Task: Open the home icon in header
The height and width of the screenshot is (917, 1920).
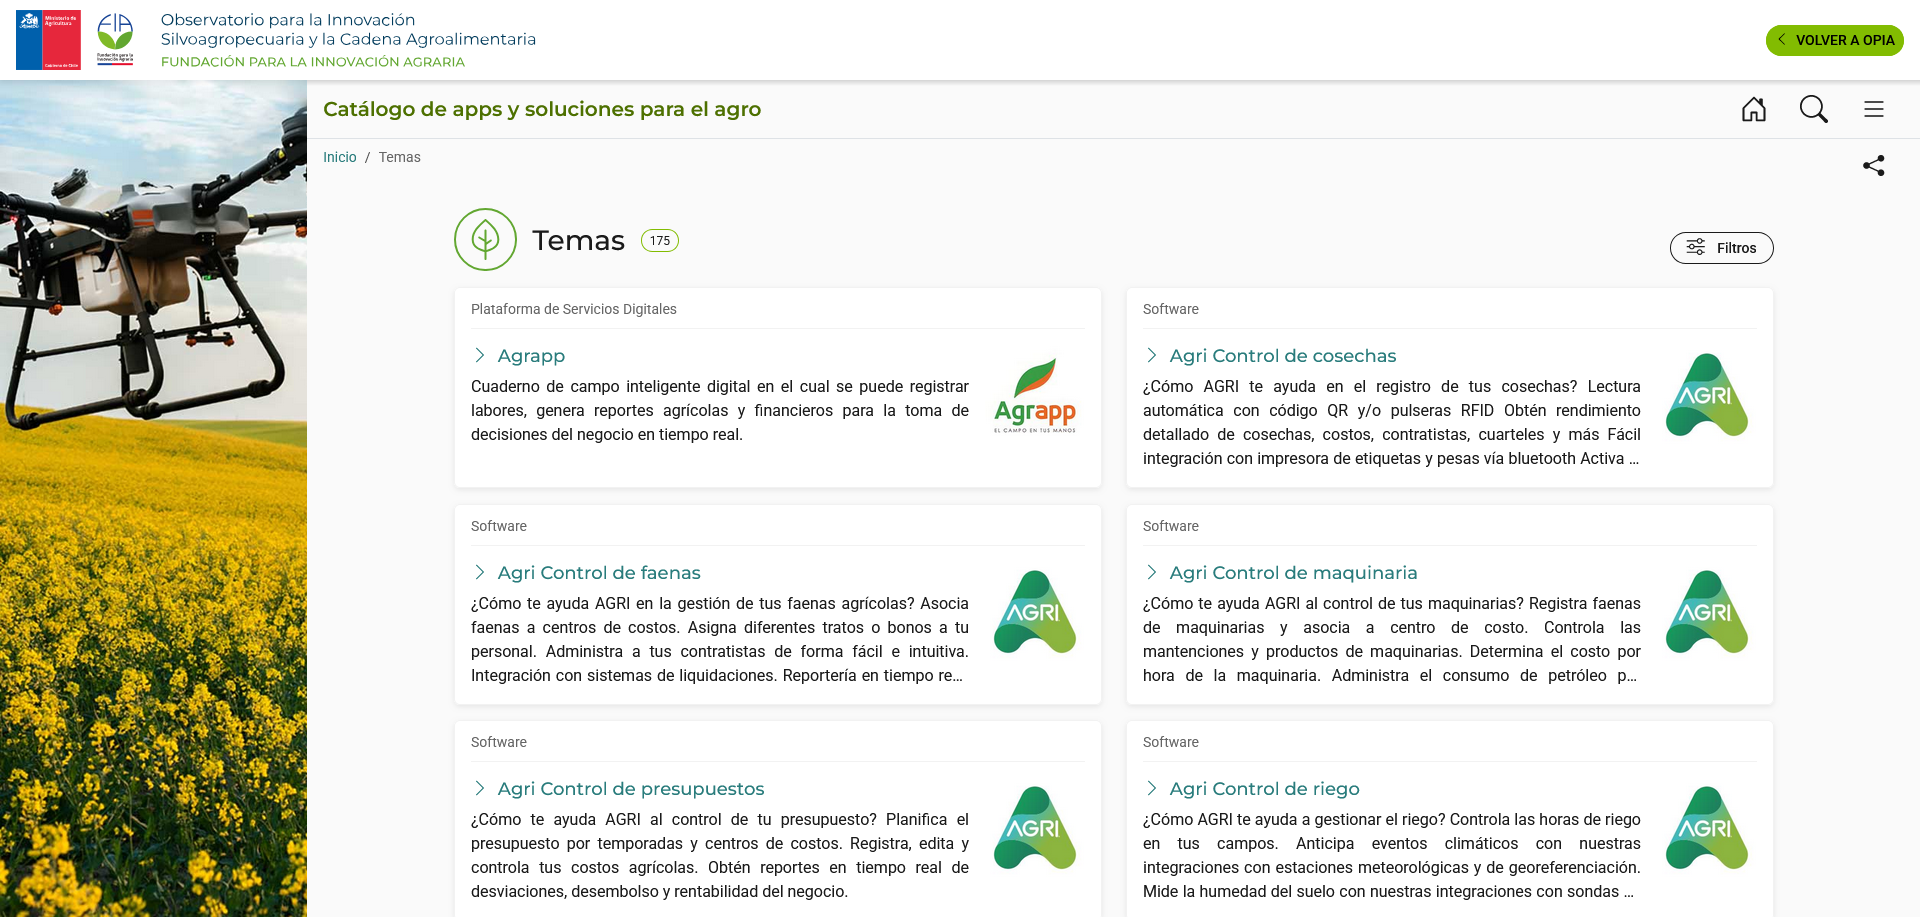Action: pos(1754,109)
